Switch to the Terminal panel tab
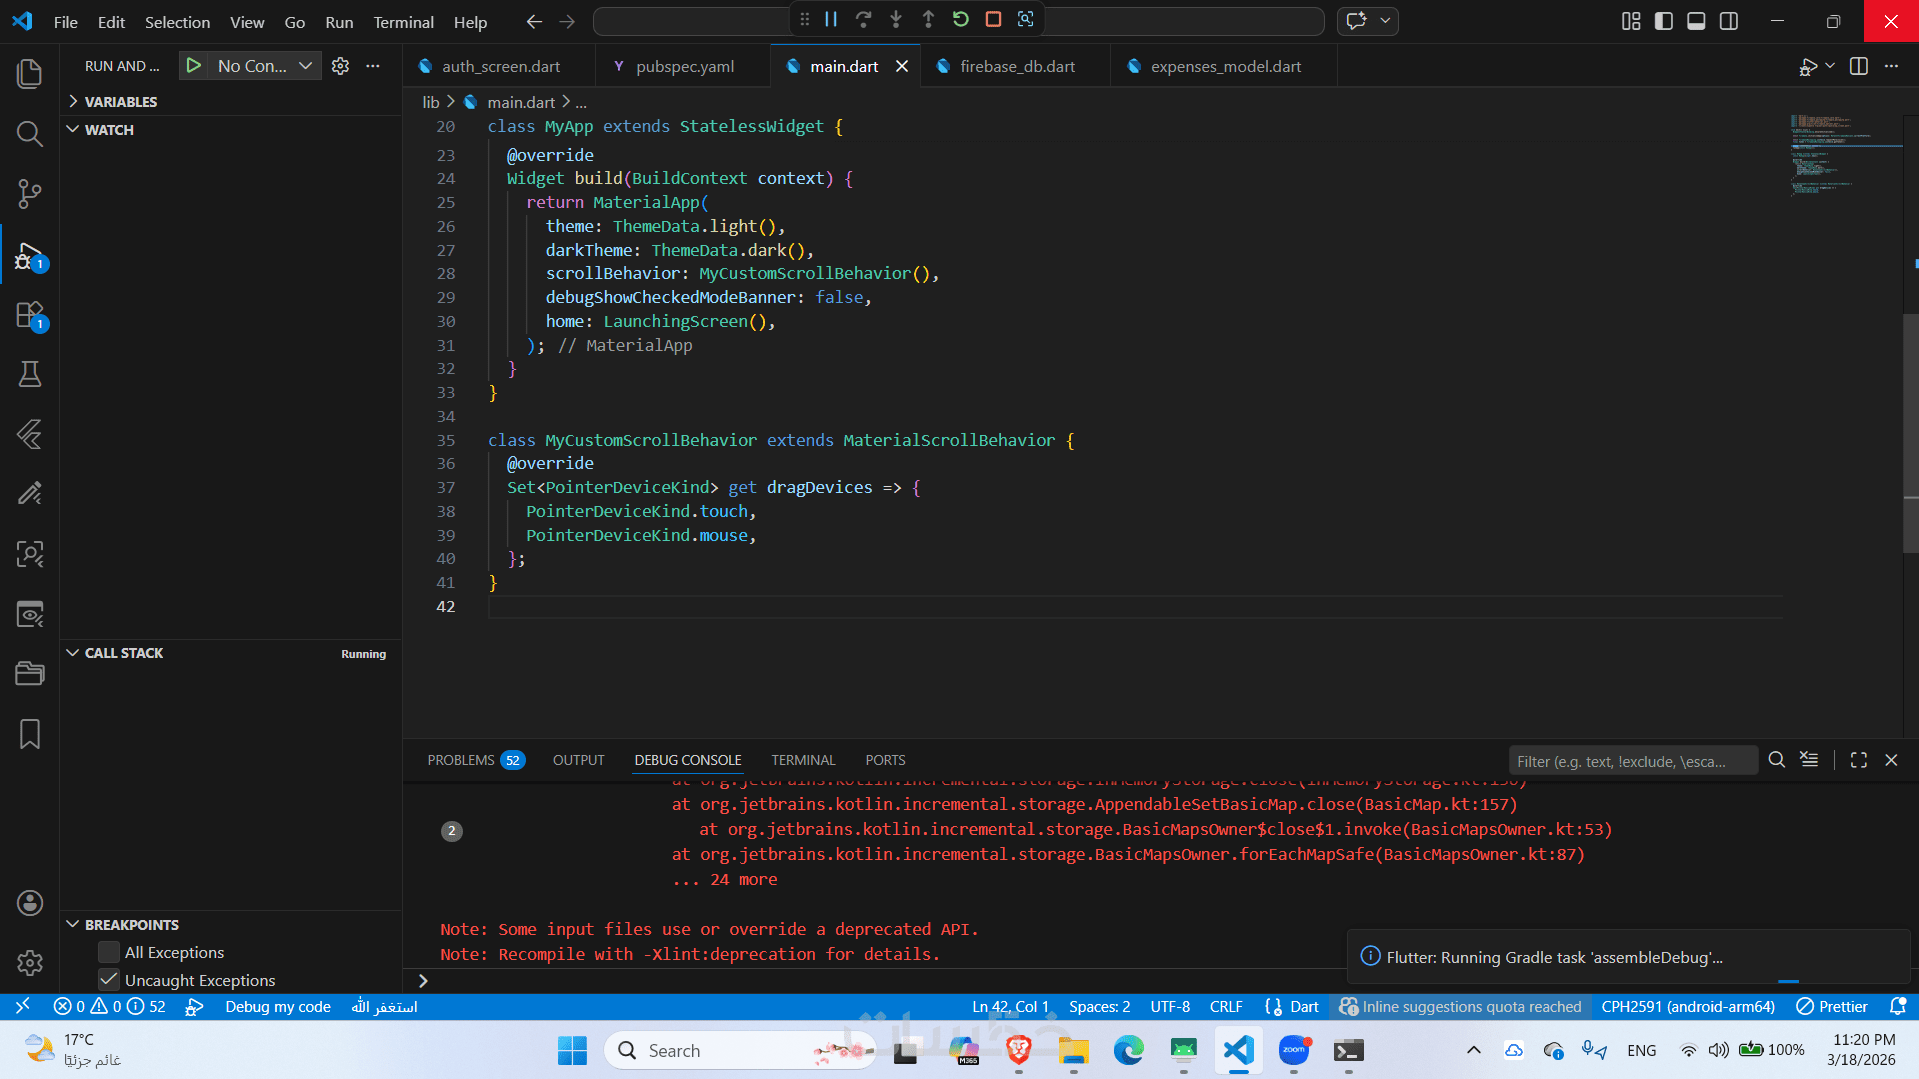Screen dimensions: 1919x1079 tap(802, 760)
